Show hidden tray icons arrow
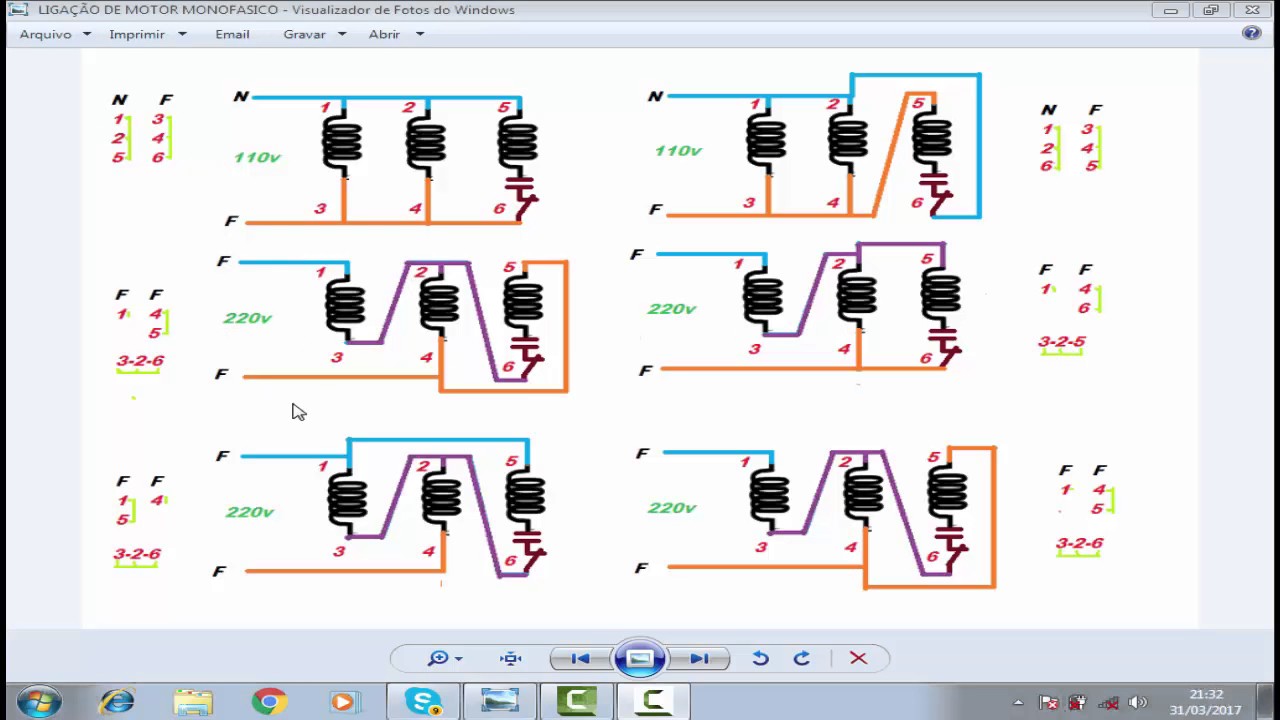This screenshot has width=1280, height=720. click(1018, 702)
